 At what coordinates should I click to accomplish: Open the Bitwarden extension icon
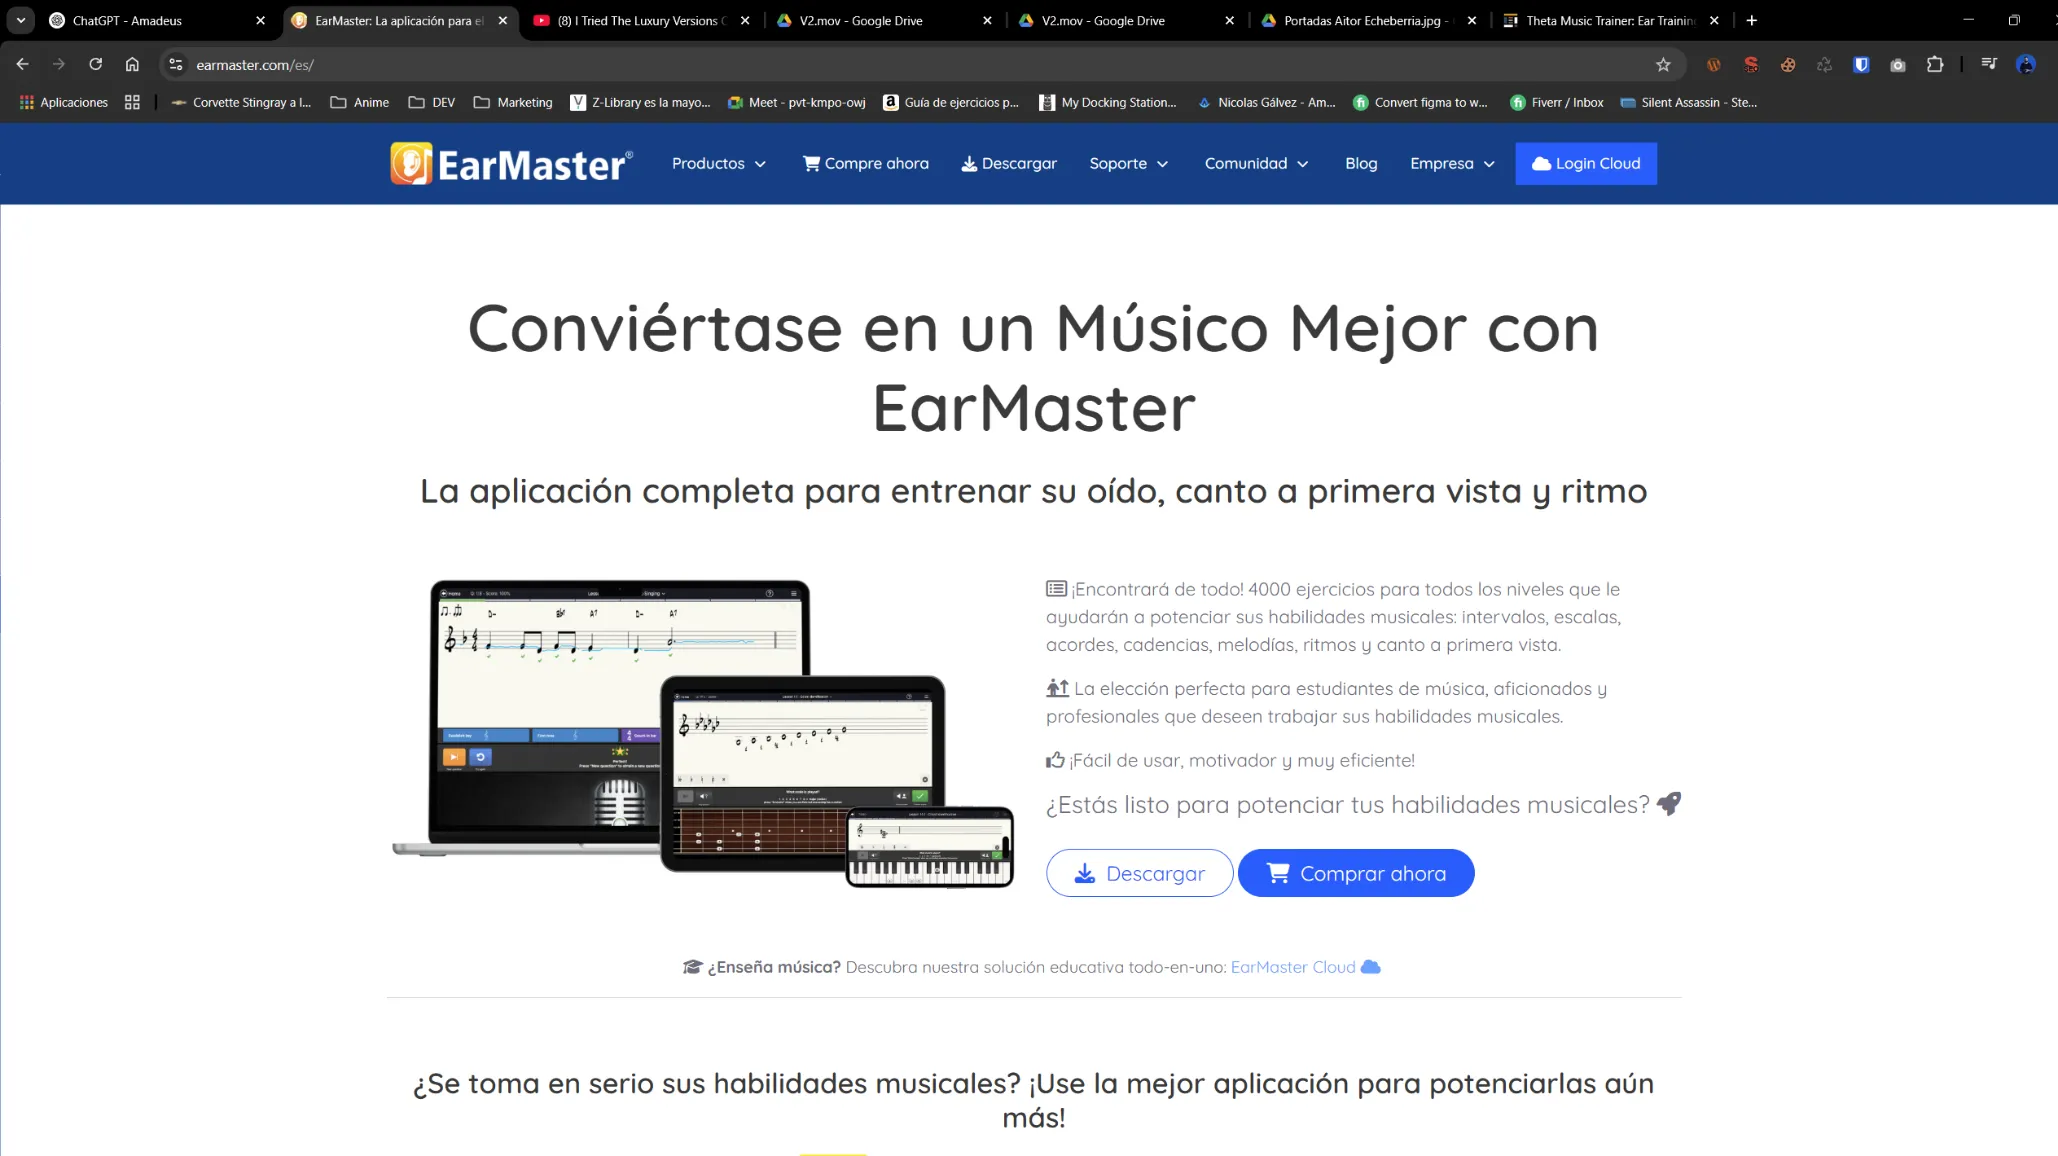[1861, 64]
